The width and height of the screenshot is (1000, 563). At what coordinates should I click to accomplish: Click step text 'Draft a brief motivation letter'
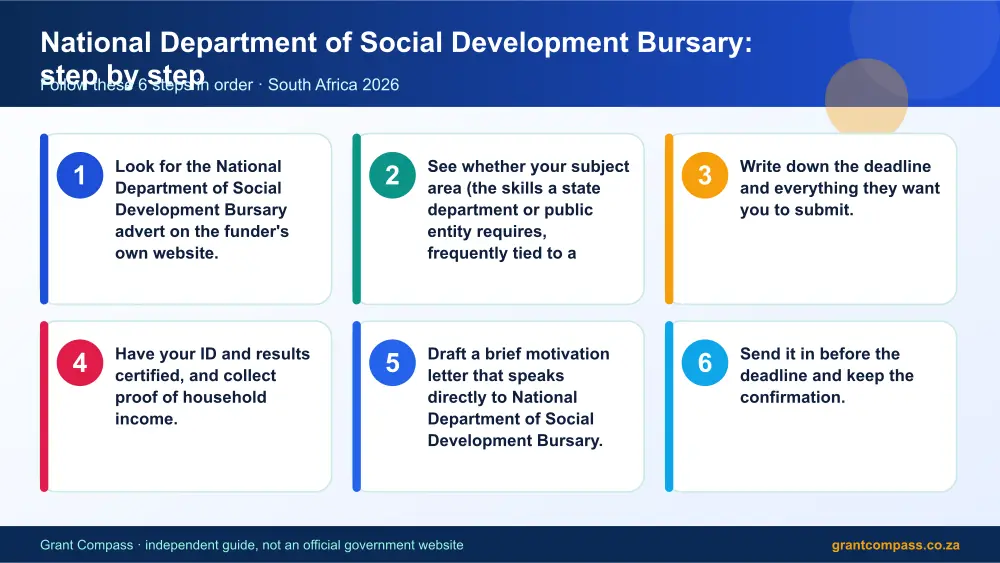(x=518, y=365)
